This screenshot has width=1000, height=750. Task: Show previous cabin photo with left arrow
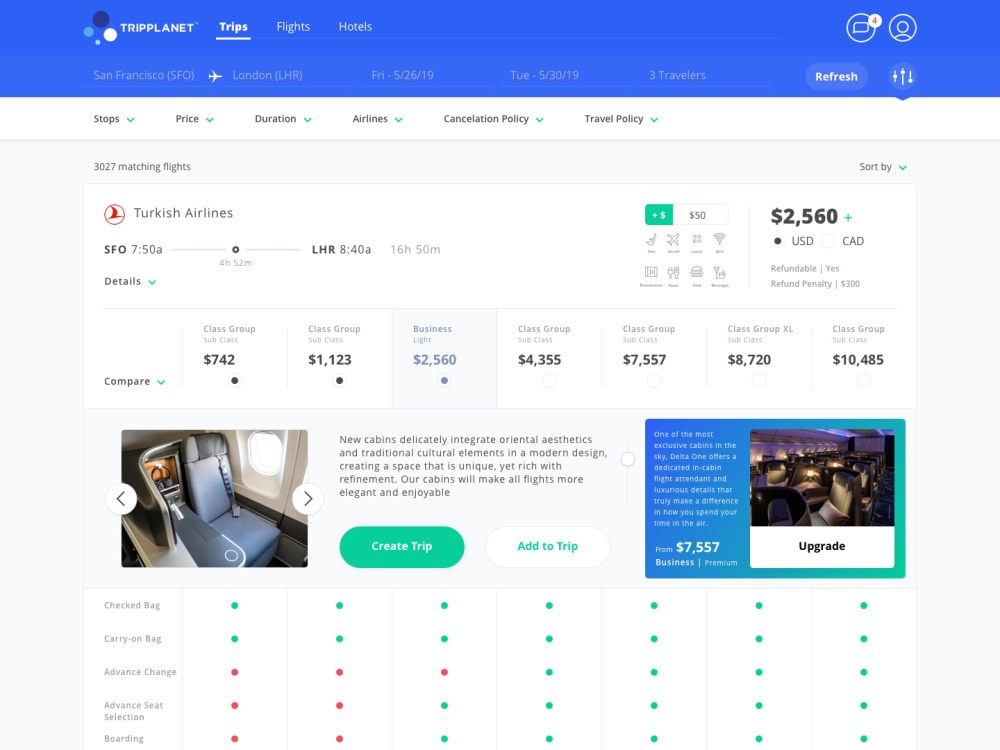coord(121,499)
